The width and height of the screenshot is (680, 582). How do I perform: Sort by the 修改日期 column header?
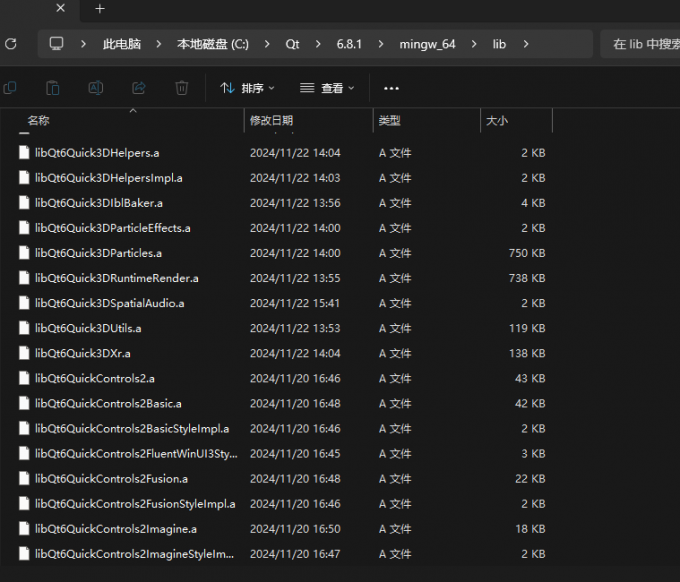pyautogui.click(x=271, y=120)
